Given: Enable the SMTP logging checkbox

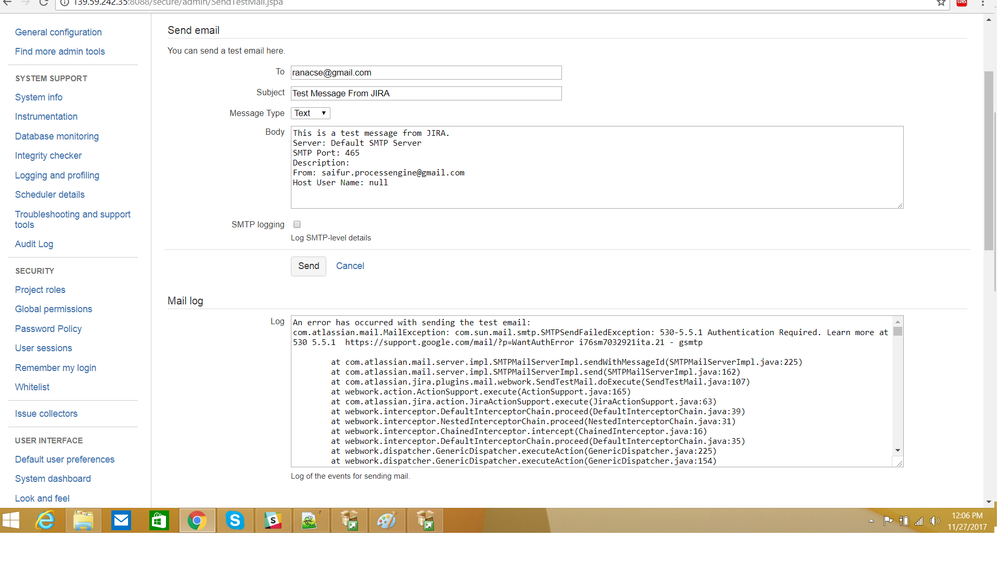Looking at the screenshot, I should (x=297, y=224).
